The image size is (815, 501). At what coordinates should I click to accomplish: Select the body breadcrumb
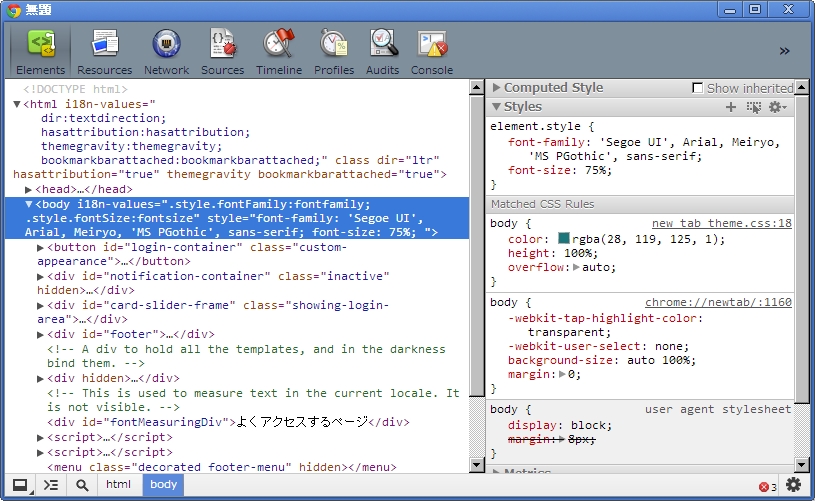(x=163, y=484)
